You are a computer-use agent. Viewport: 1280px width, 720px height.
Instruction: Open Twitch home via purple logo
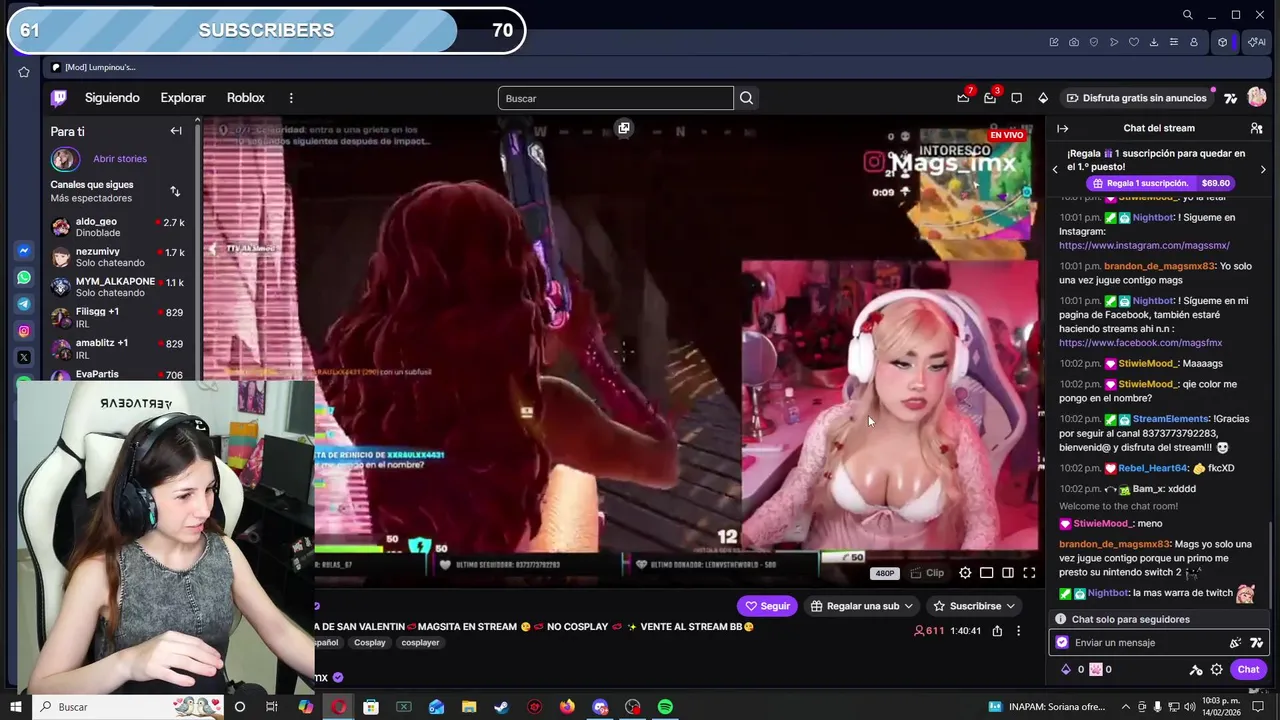59,98
